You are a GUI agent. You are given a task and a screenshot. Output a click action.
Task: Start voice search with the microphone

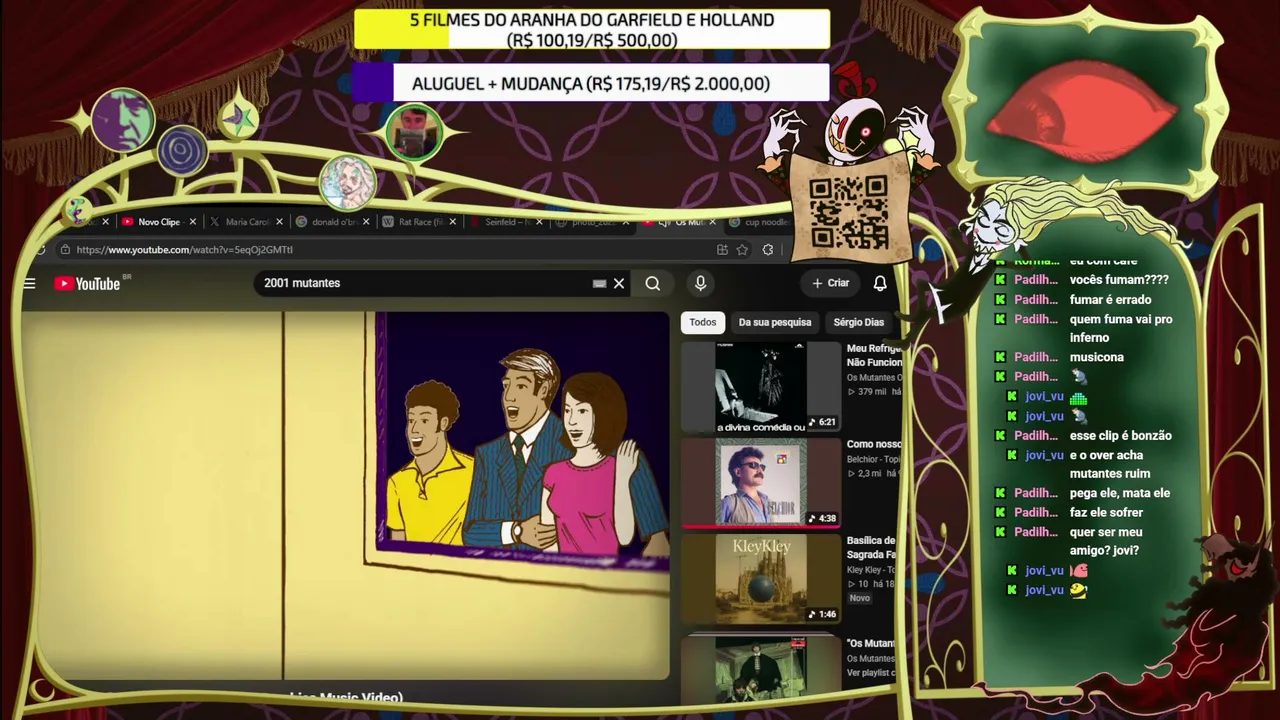pyautogui.click(x=700, y=283)
